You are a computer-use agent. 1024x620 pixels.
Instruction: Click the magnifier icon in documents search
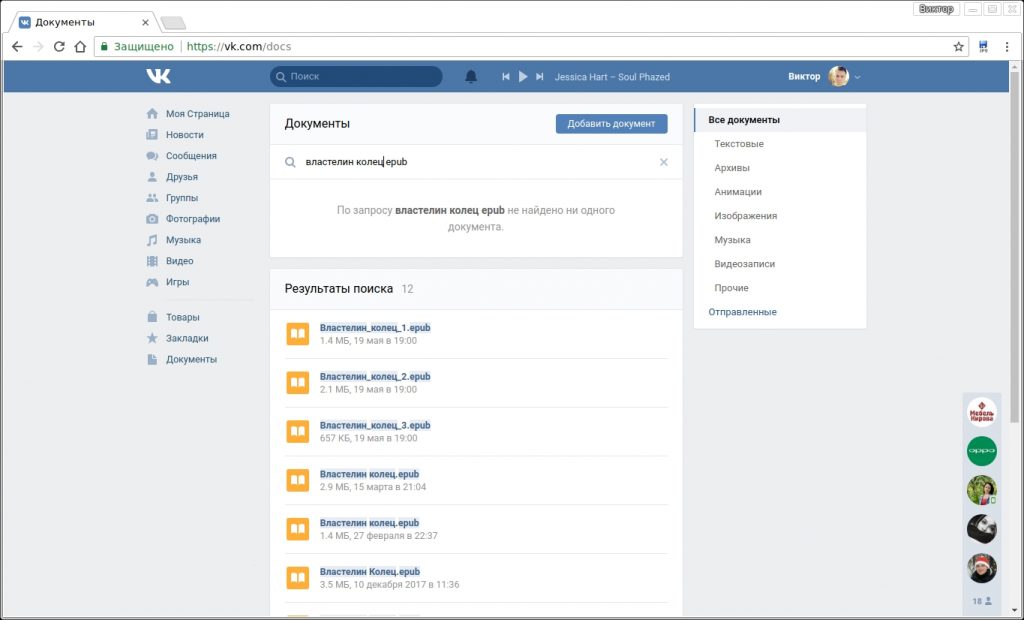[x=290, y=162]
